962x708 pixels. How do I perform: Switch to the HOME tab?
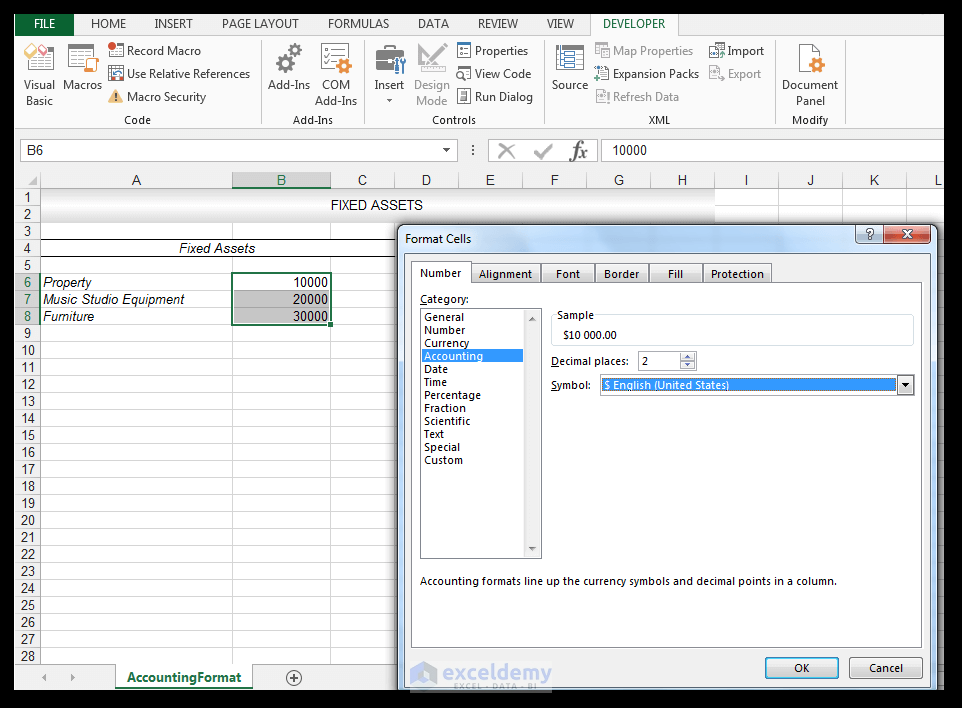[109, 24]
